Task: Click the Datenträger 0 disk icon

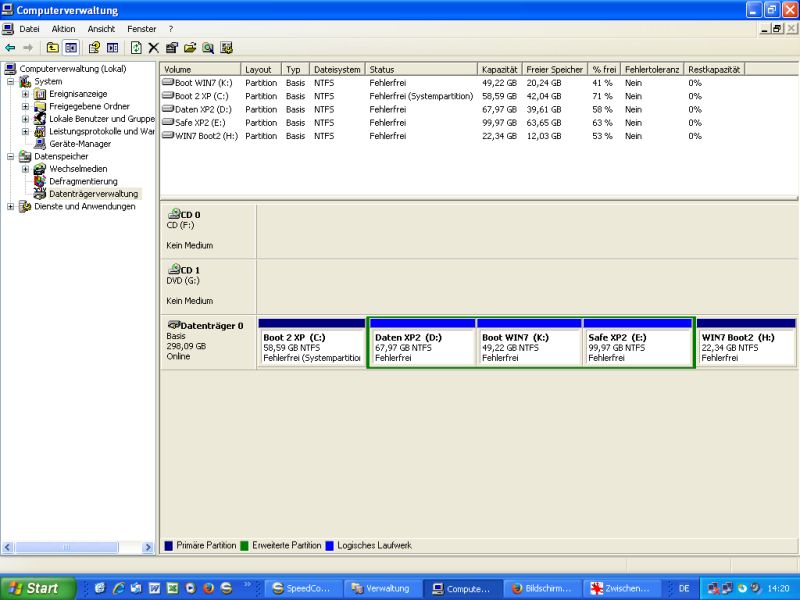Action: pyautogui.click(x=174, y=324)
